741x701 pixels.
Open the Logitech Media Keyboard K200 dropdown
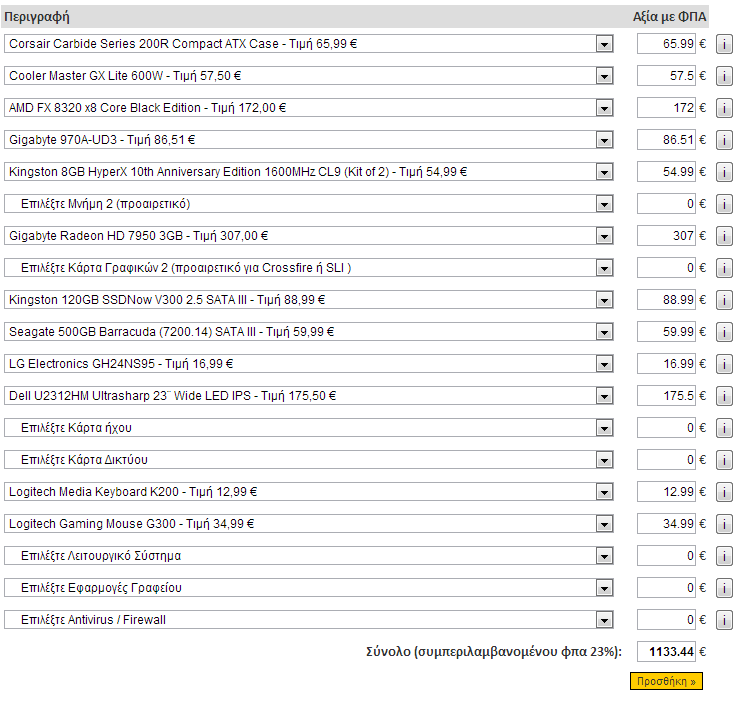point(309,492)
